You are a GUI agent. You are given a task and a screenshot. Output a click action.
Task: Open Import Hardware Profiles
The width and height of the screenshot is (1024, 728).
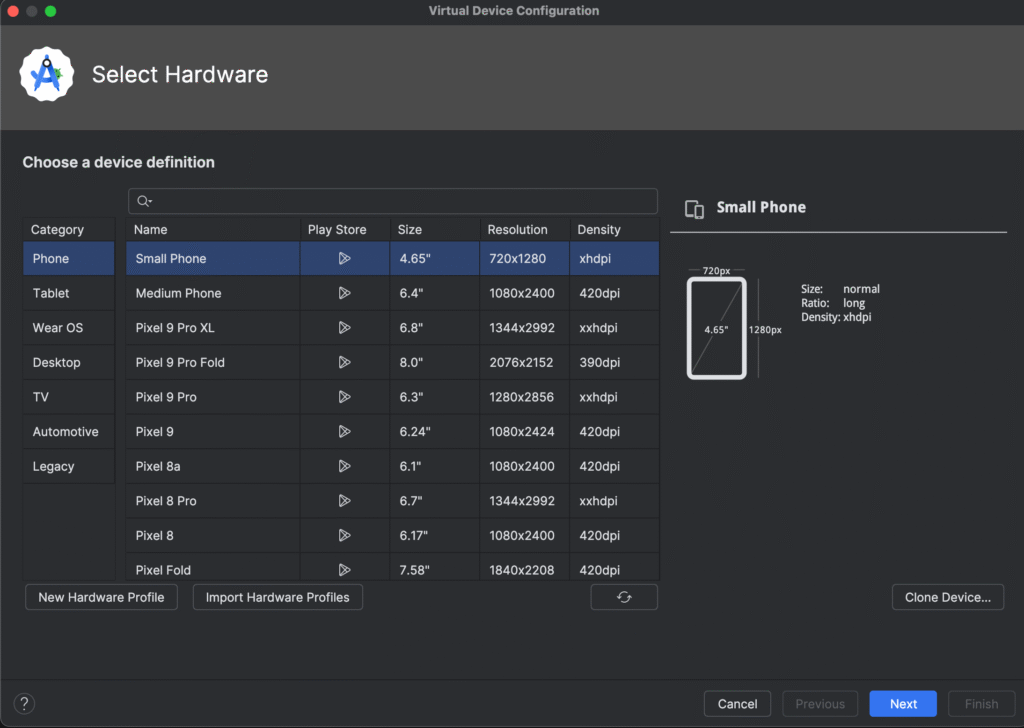coord(277,597)
